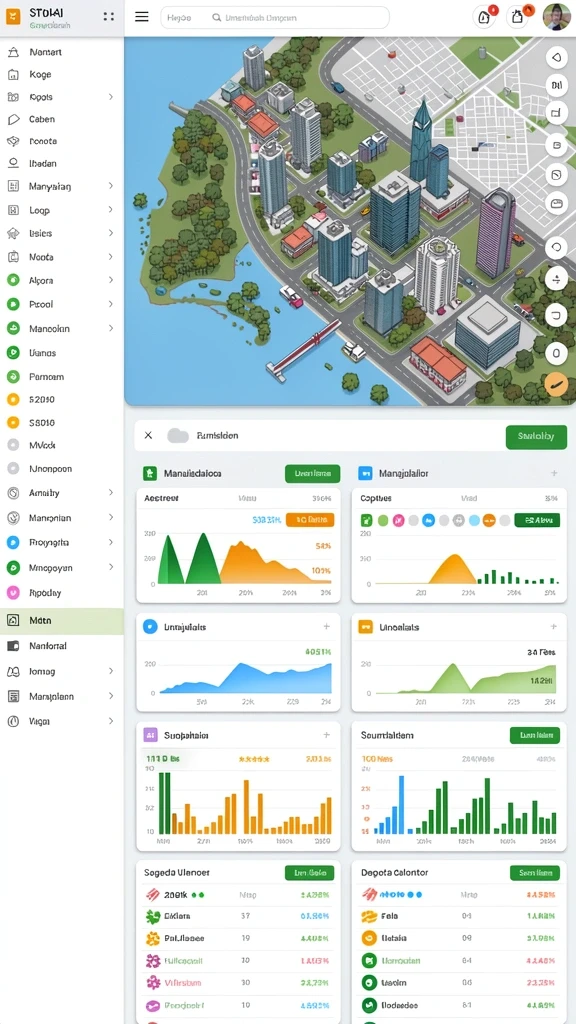Click the top map tool icon
The height and width of the screenshot is (1024, 576).
[556, 57]
